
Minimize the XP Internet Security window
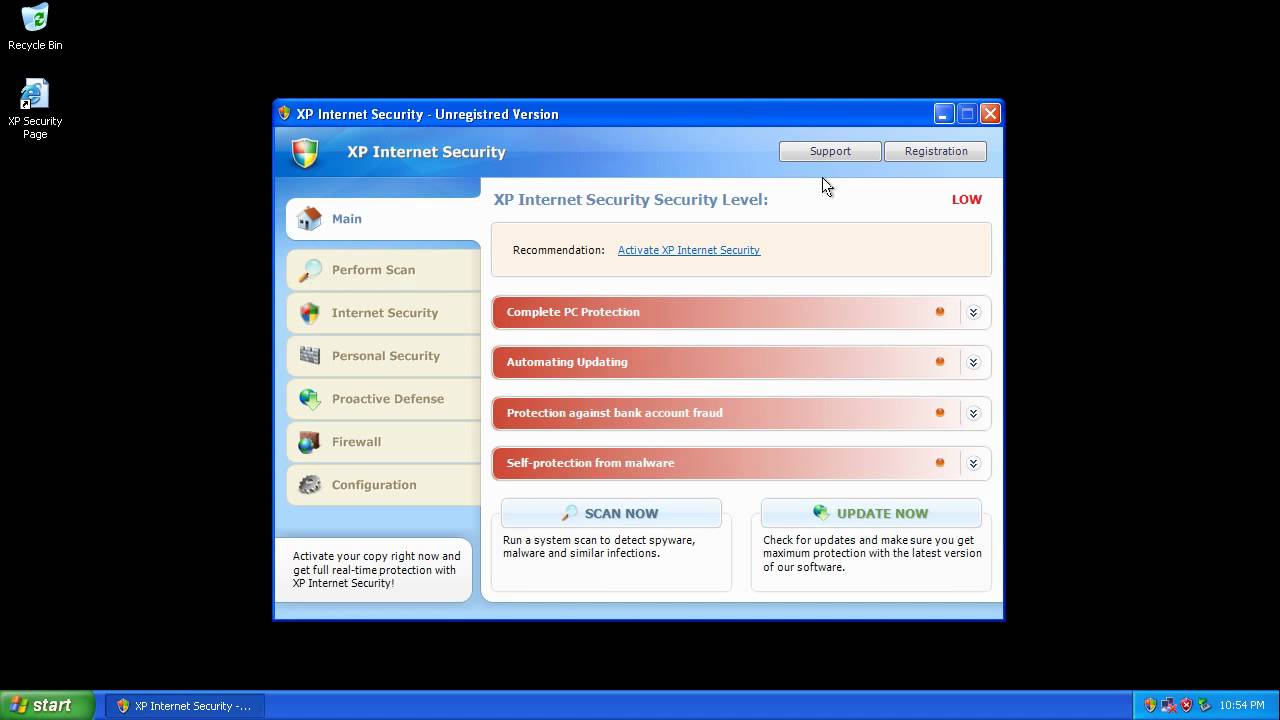(x=944, y=114)
